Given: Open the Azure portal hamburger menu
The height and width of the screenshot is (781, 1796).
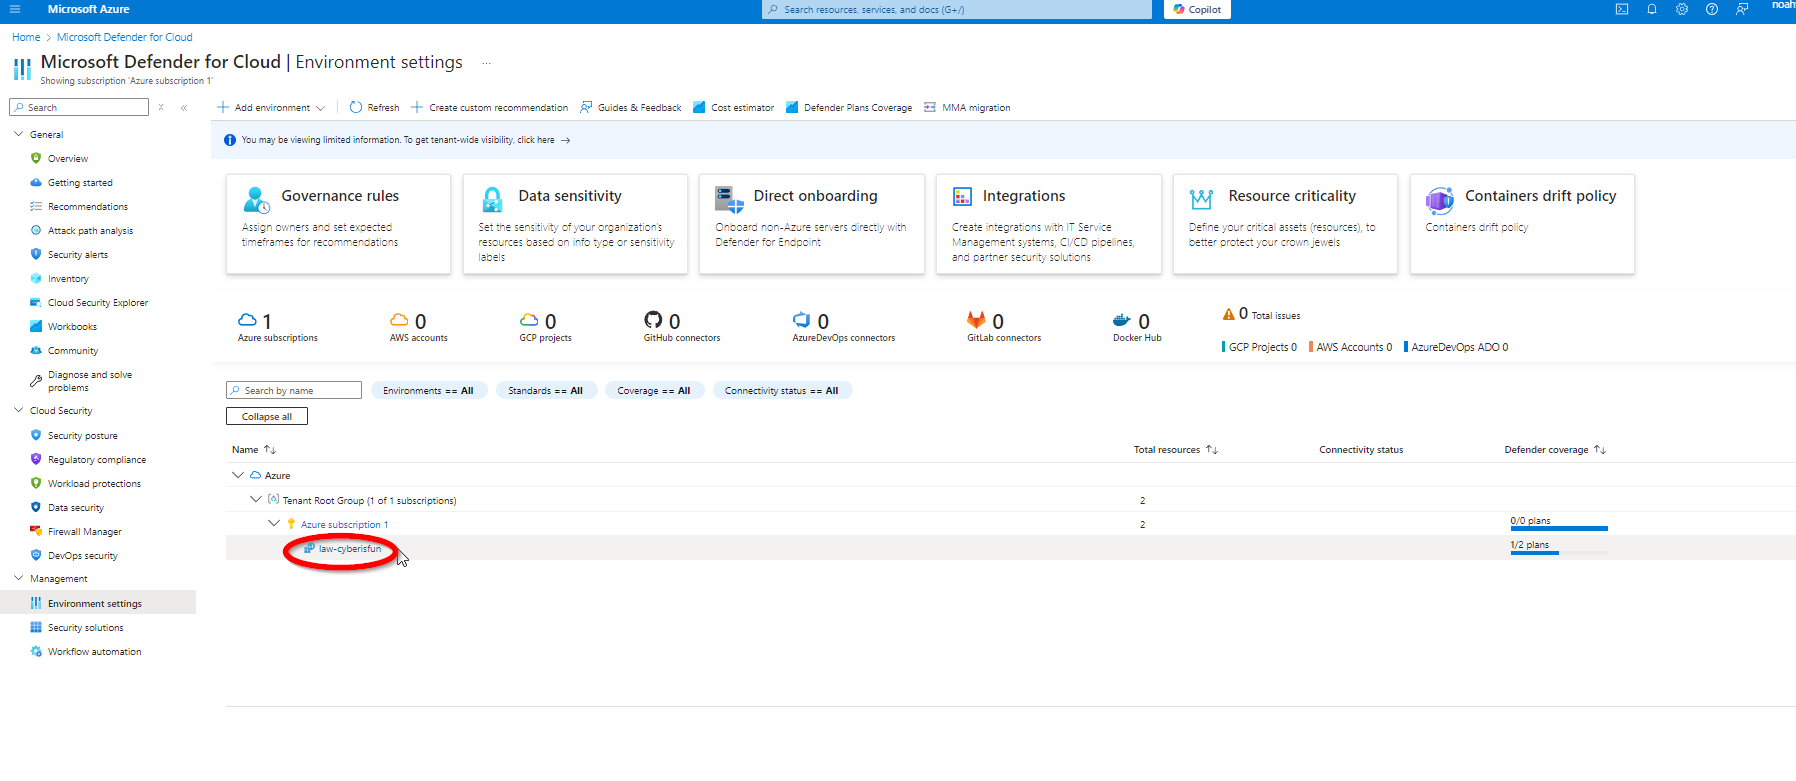Looking at the screenshot, I should (x=14, y=9).
